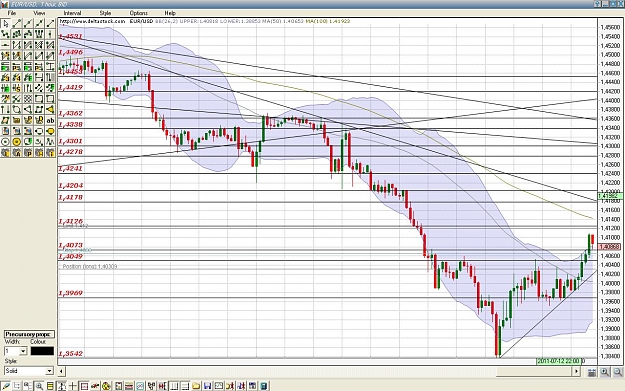
Task: Click teal calculator icon in bottom toolbar
Action: point(264,386)
